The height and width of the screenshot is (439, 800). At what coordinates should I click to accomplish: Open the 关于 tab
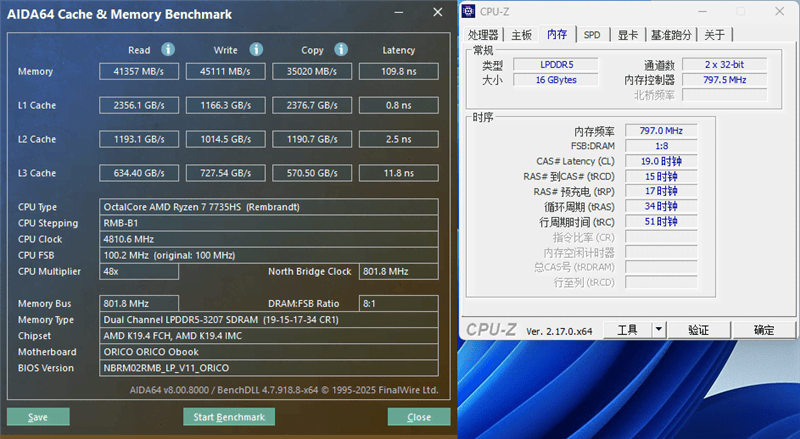tap(714, 34)
